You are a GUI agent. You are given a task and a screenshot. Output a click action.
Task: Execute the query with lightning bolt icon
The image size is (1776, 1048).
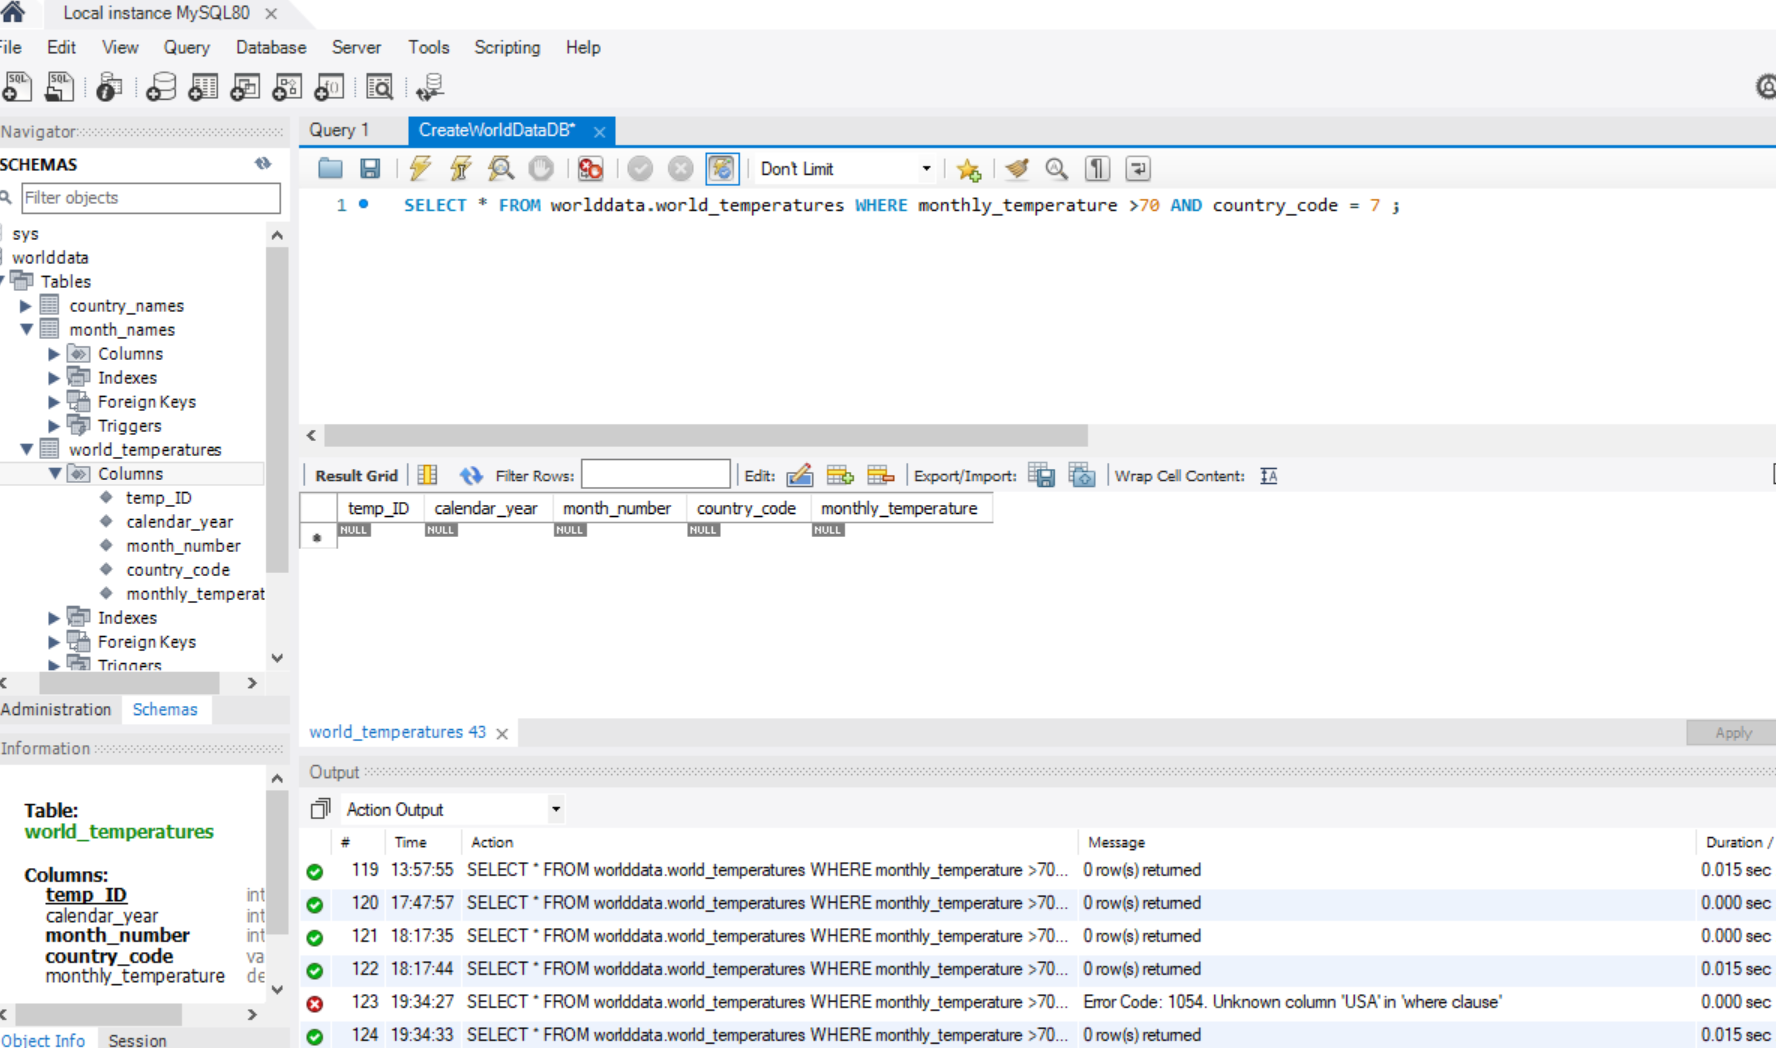pos(420,168)
